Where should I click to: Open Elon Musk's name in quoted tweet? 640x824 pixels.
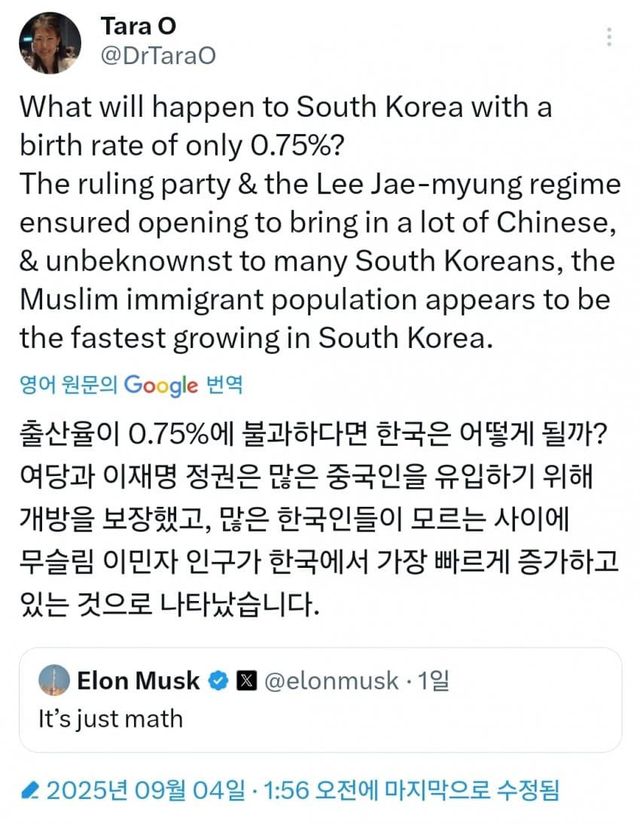tap(138, 681)
